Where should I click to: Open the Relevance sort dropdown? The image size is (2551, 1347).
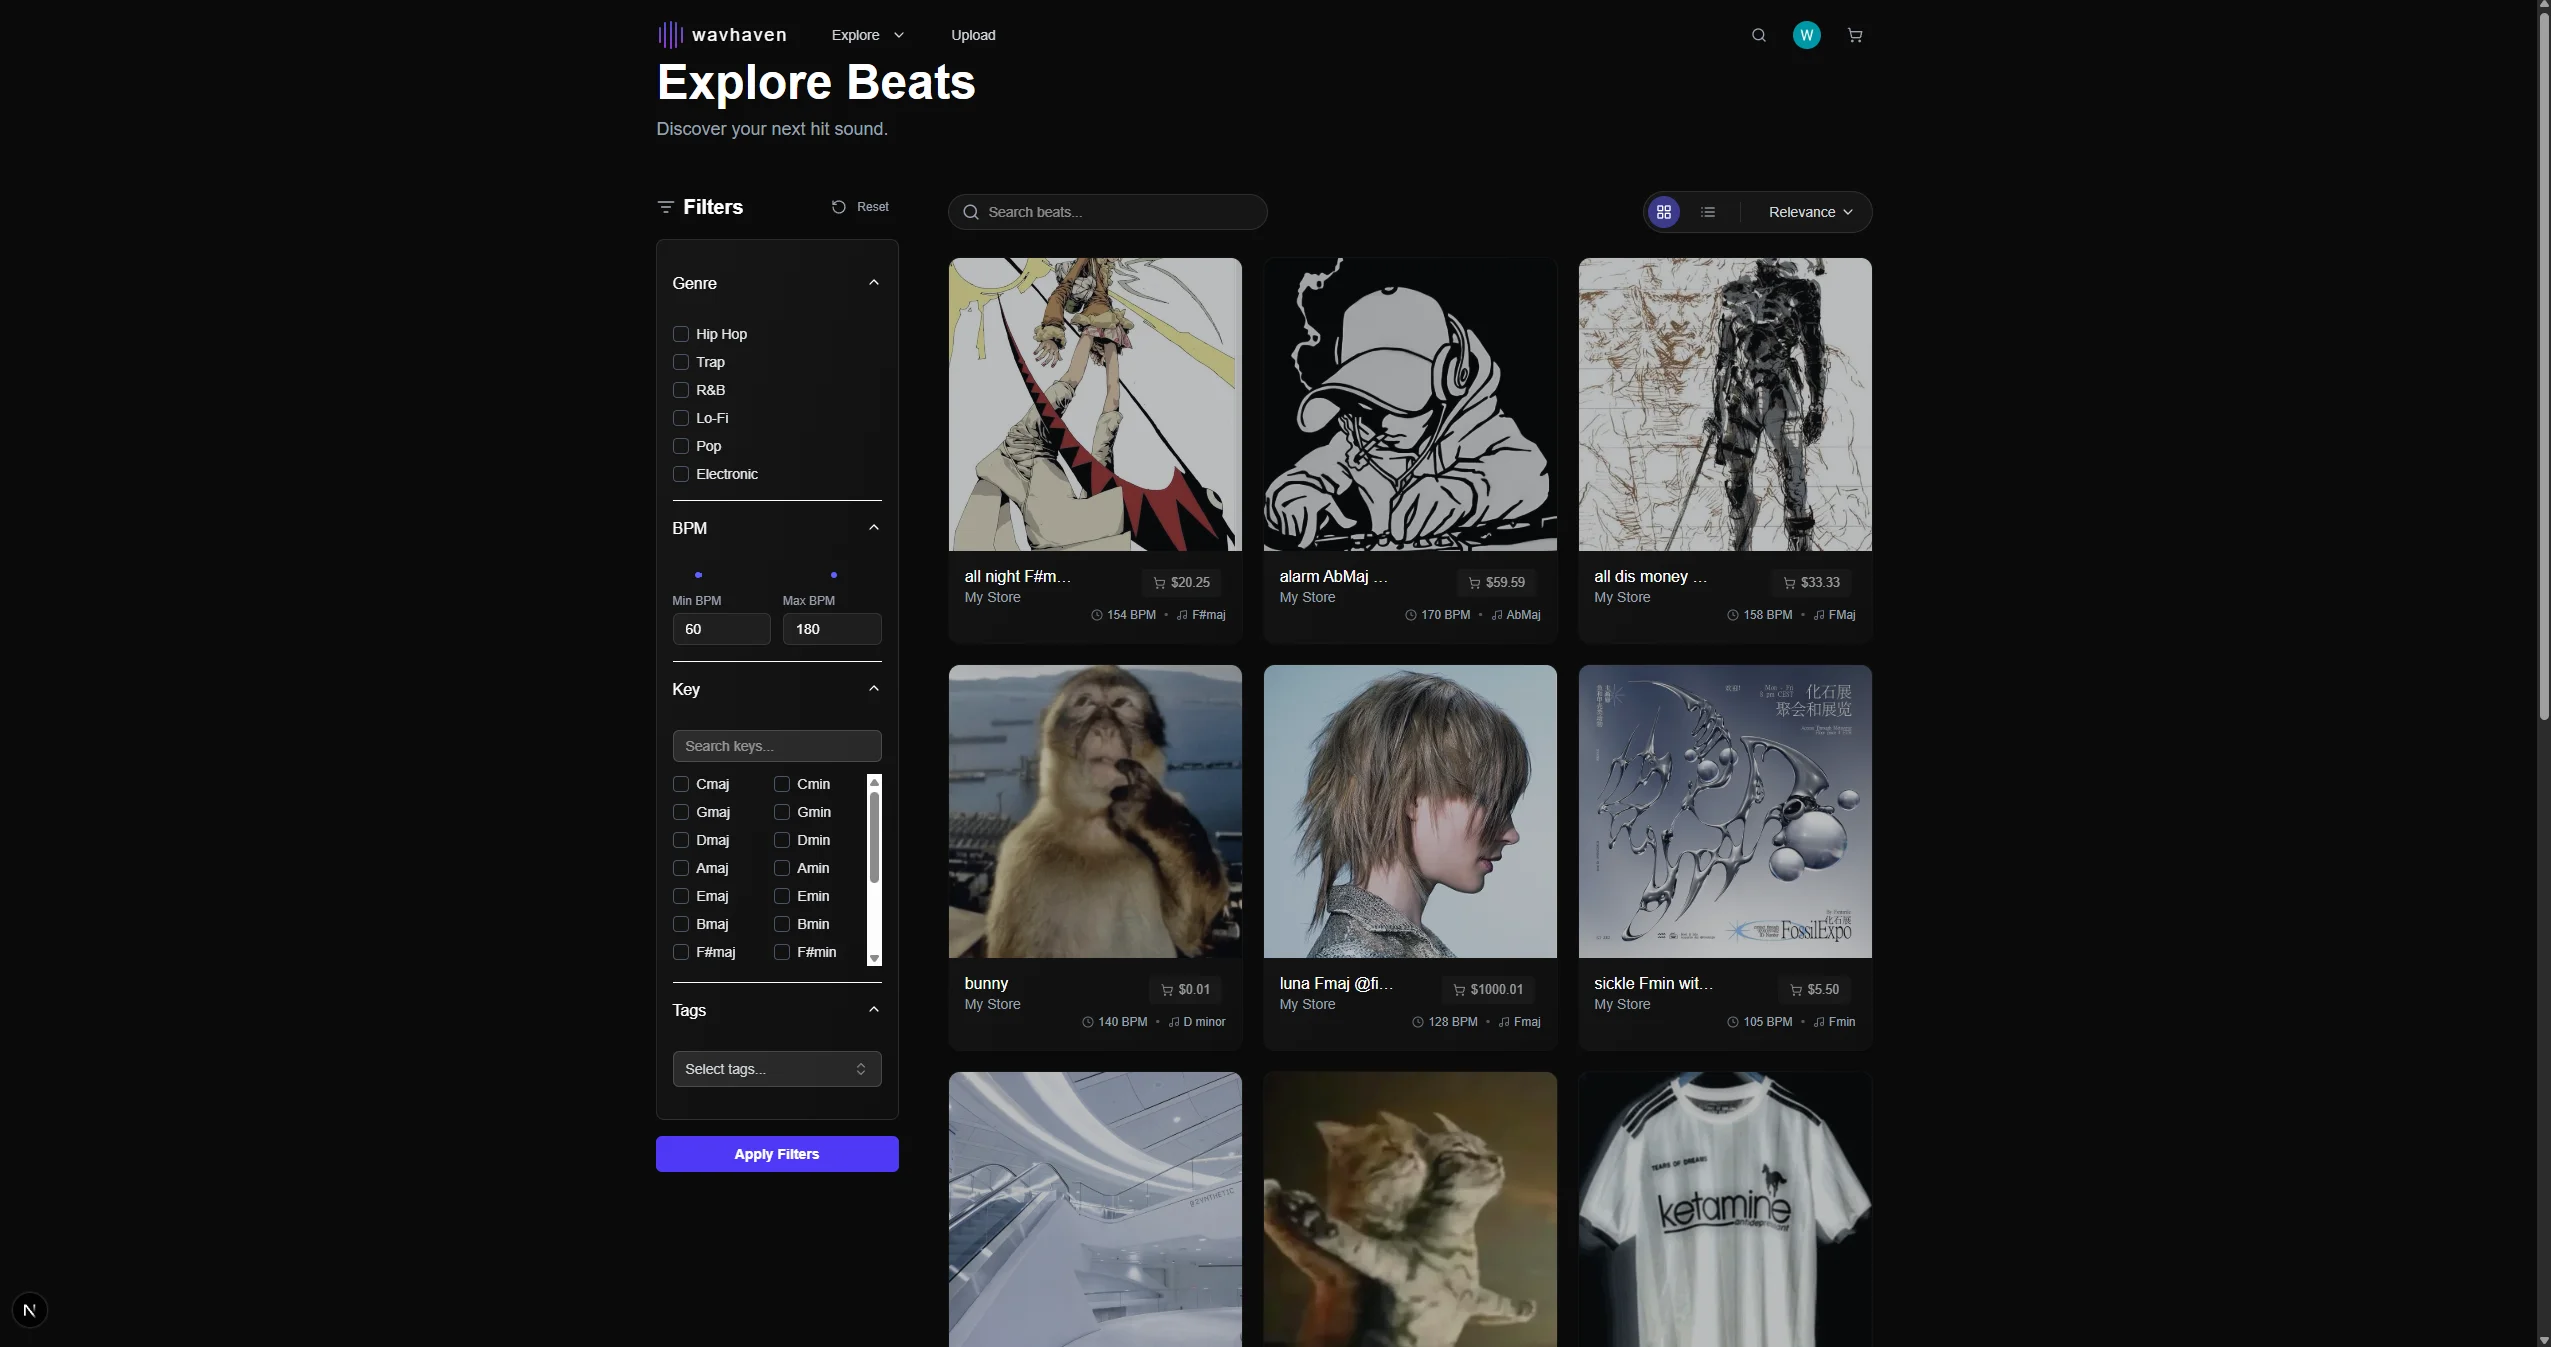(1809, 212)
